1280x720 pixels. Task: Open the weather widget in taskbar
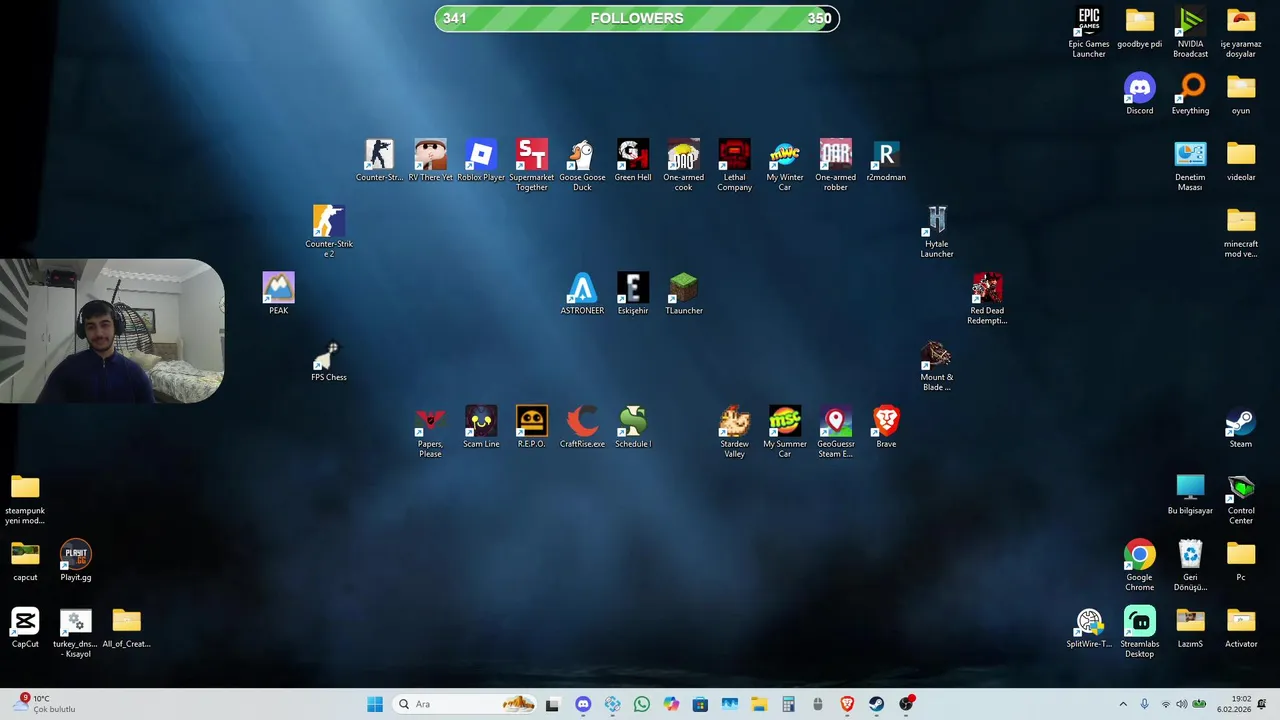coord(44,704)
